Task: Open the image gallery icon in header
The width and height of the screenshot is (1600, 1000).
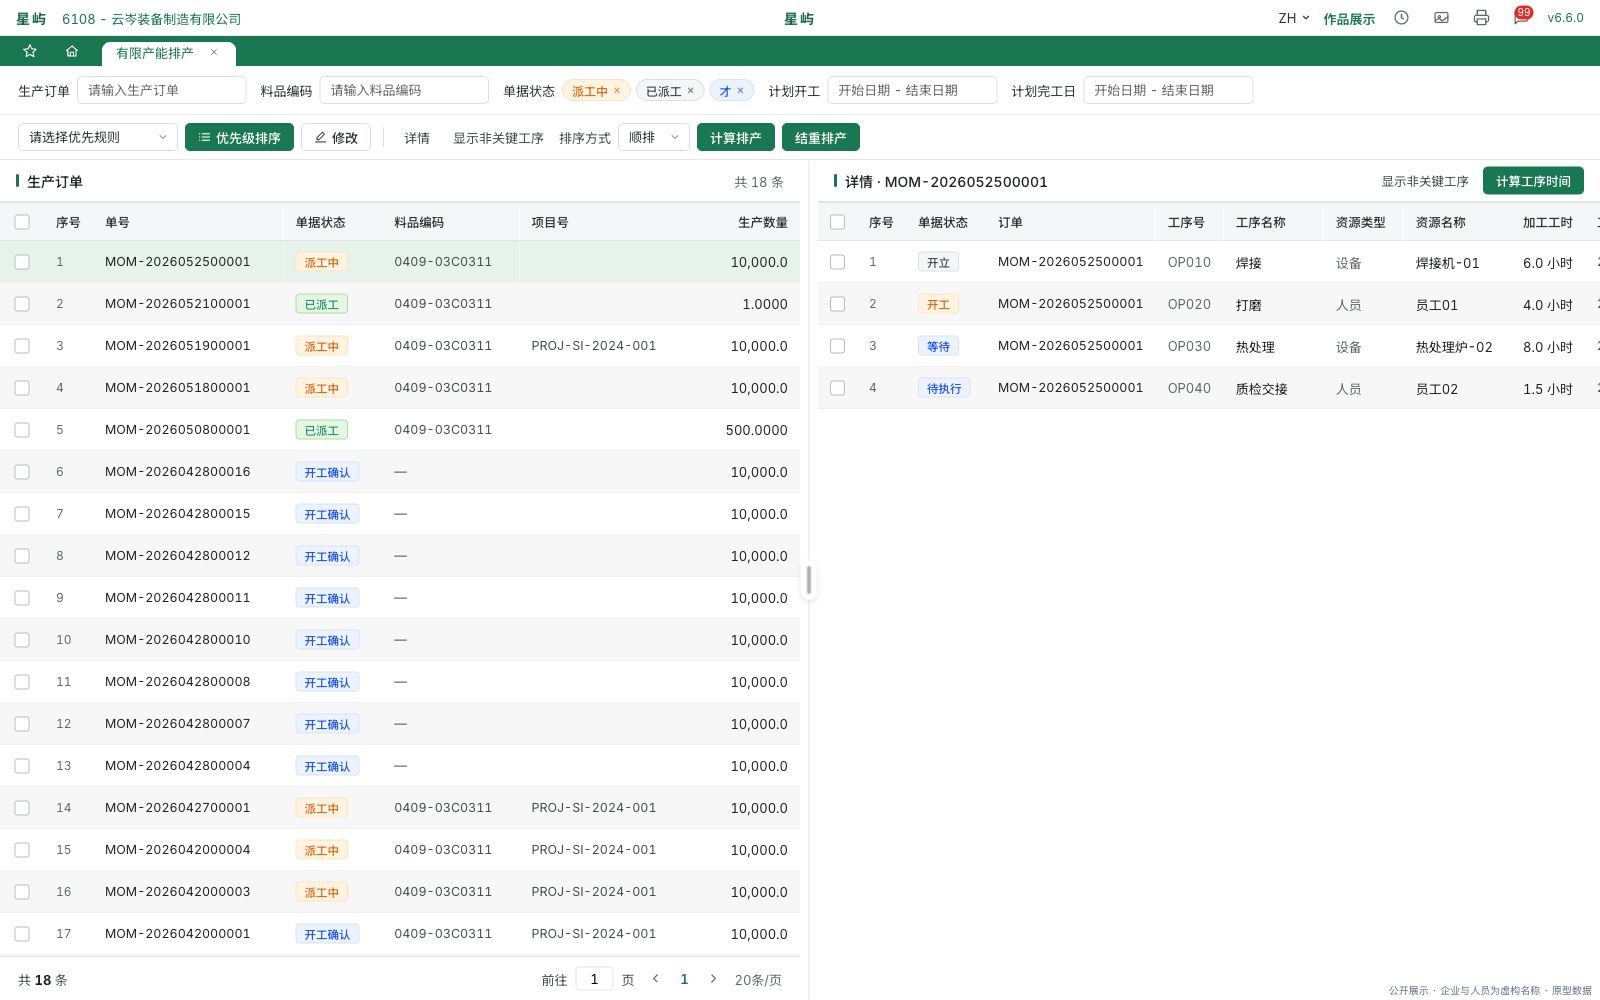Action: [x=1441, y=18]
